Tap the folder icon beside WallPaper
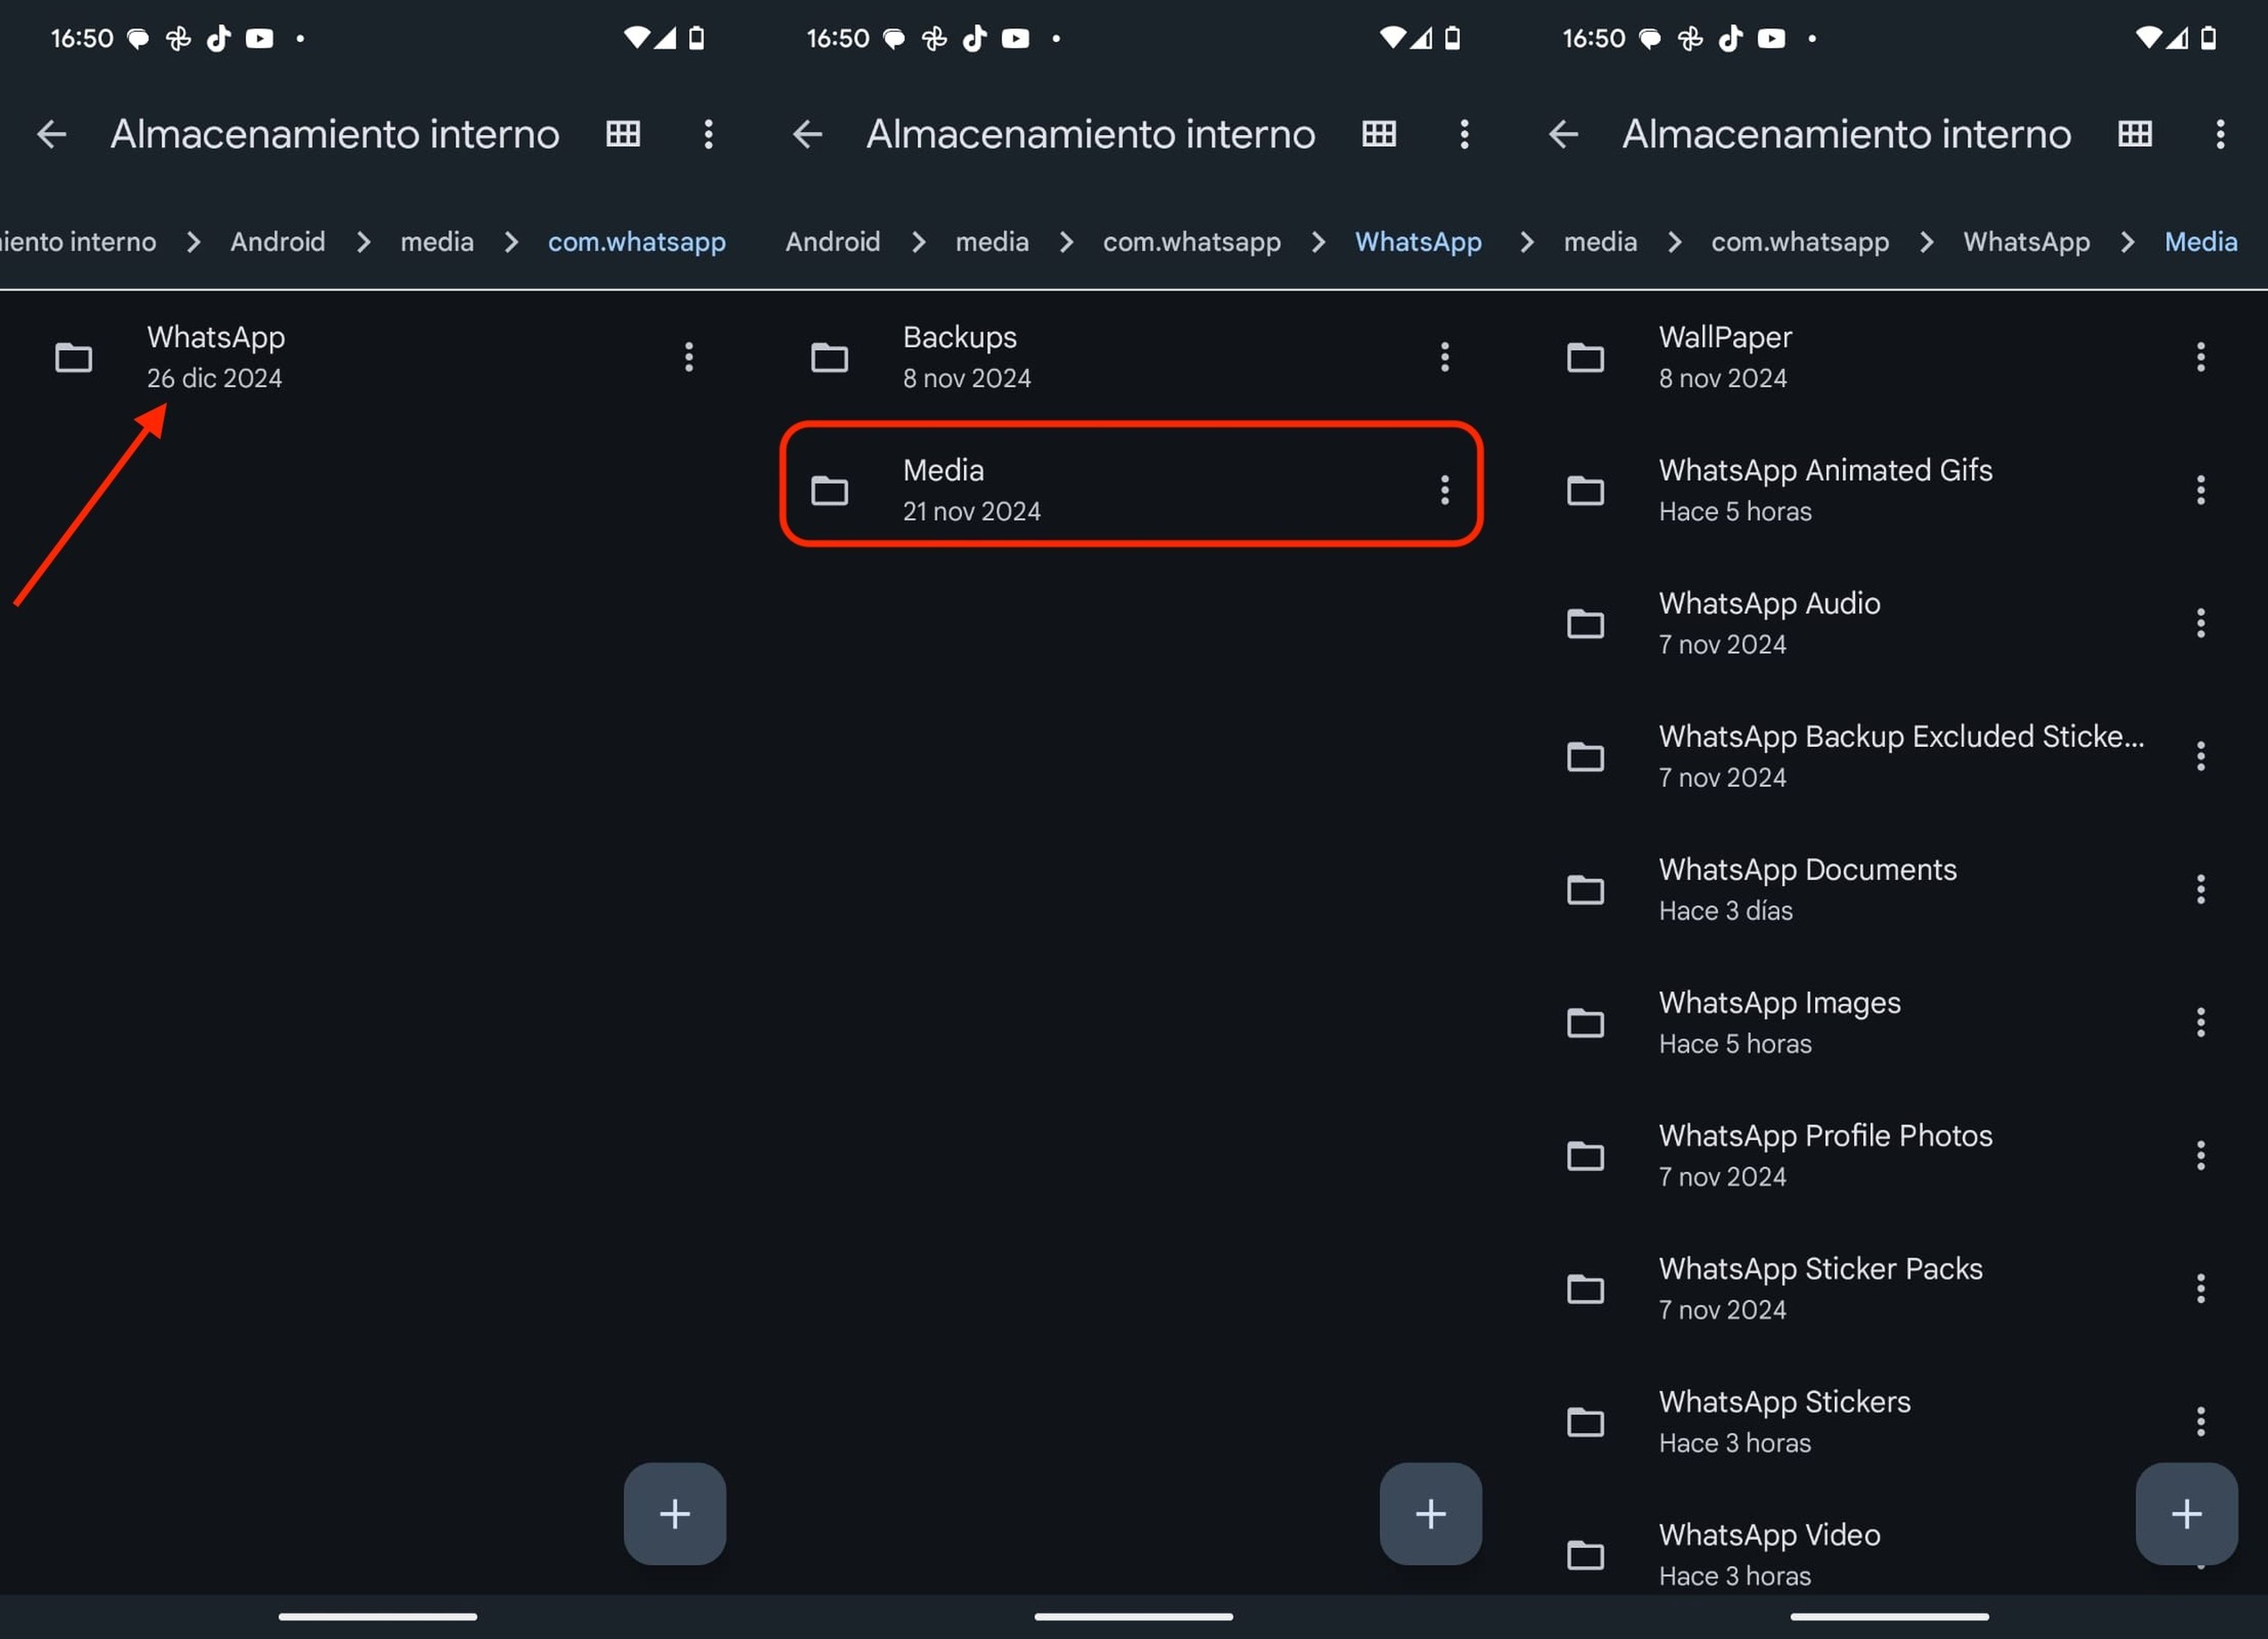Screen dimensions: 2268x1639 (x=1585, y=357)
